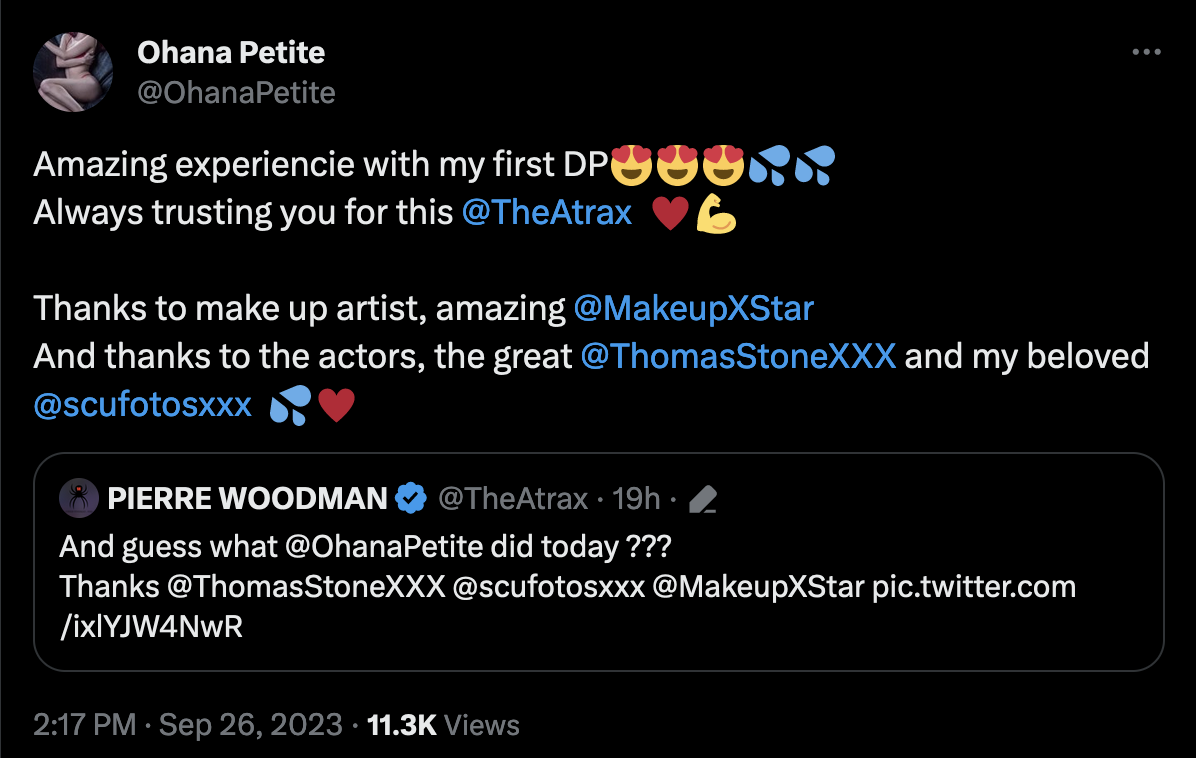The height and width of the screenshot is (758, 1196).
Task: Click Ohana Petite's profile avatar
Action: pyautogui.click(x=72, y=72)
